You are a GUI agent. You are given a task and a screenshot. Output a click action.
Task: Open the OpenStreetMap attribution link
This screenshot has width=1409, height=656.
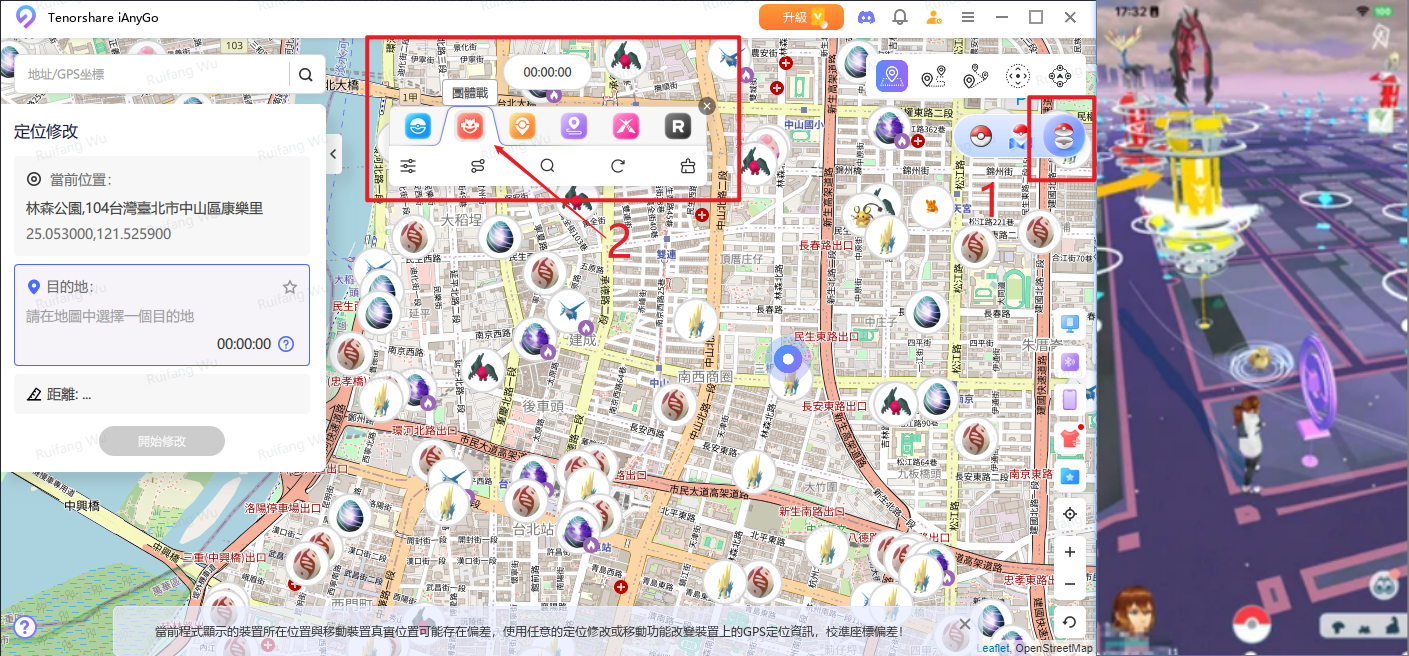pos(1054,648)
